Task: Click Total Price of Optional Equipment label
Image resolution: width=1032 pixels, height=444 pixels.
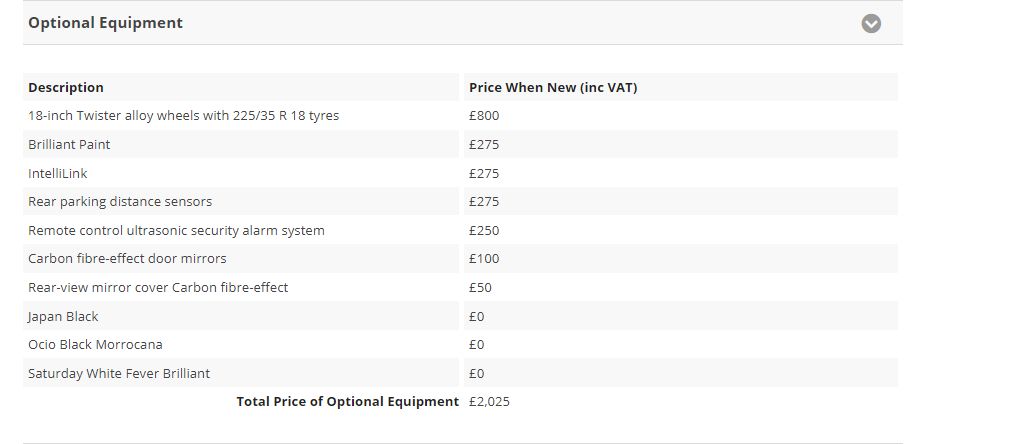Action: 348,401
